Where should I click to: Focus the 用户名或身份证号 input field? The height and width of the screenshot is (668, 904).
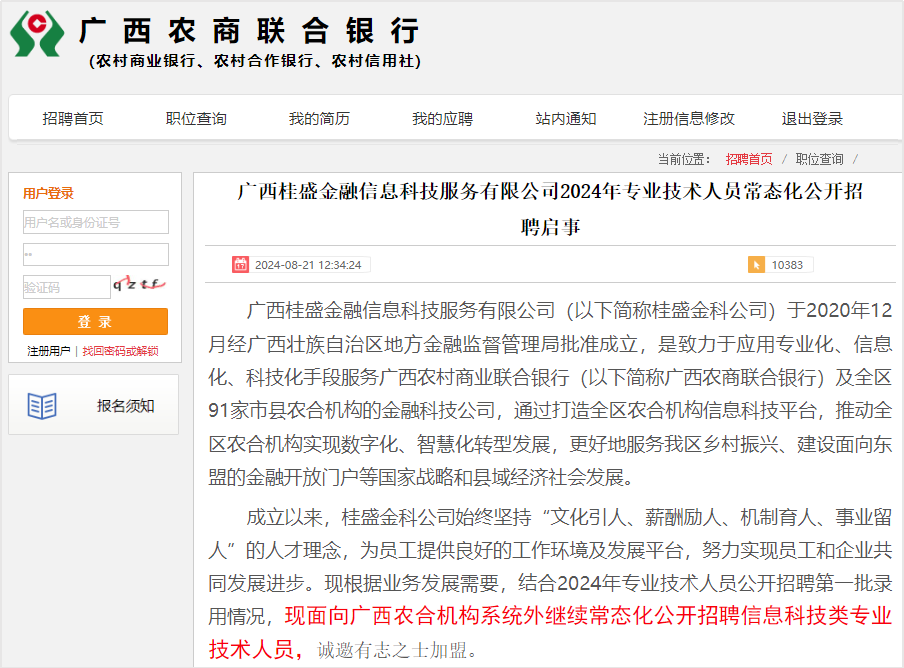[96, 222]
